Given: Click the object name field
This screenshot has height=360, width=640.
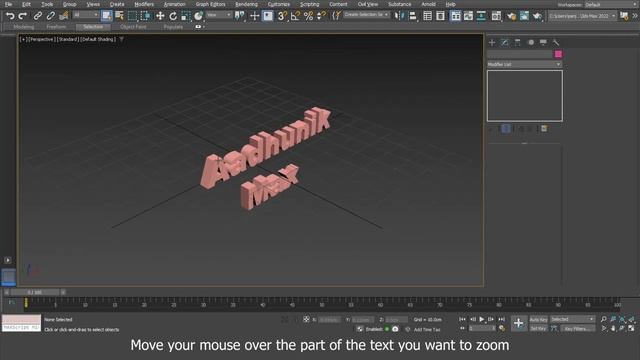Looking at the screenshot, I should tap(520, 54).
